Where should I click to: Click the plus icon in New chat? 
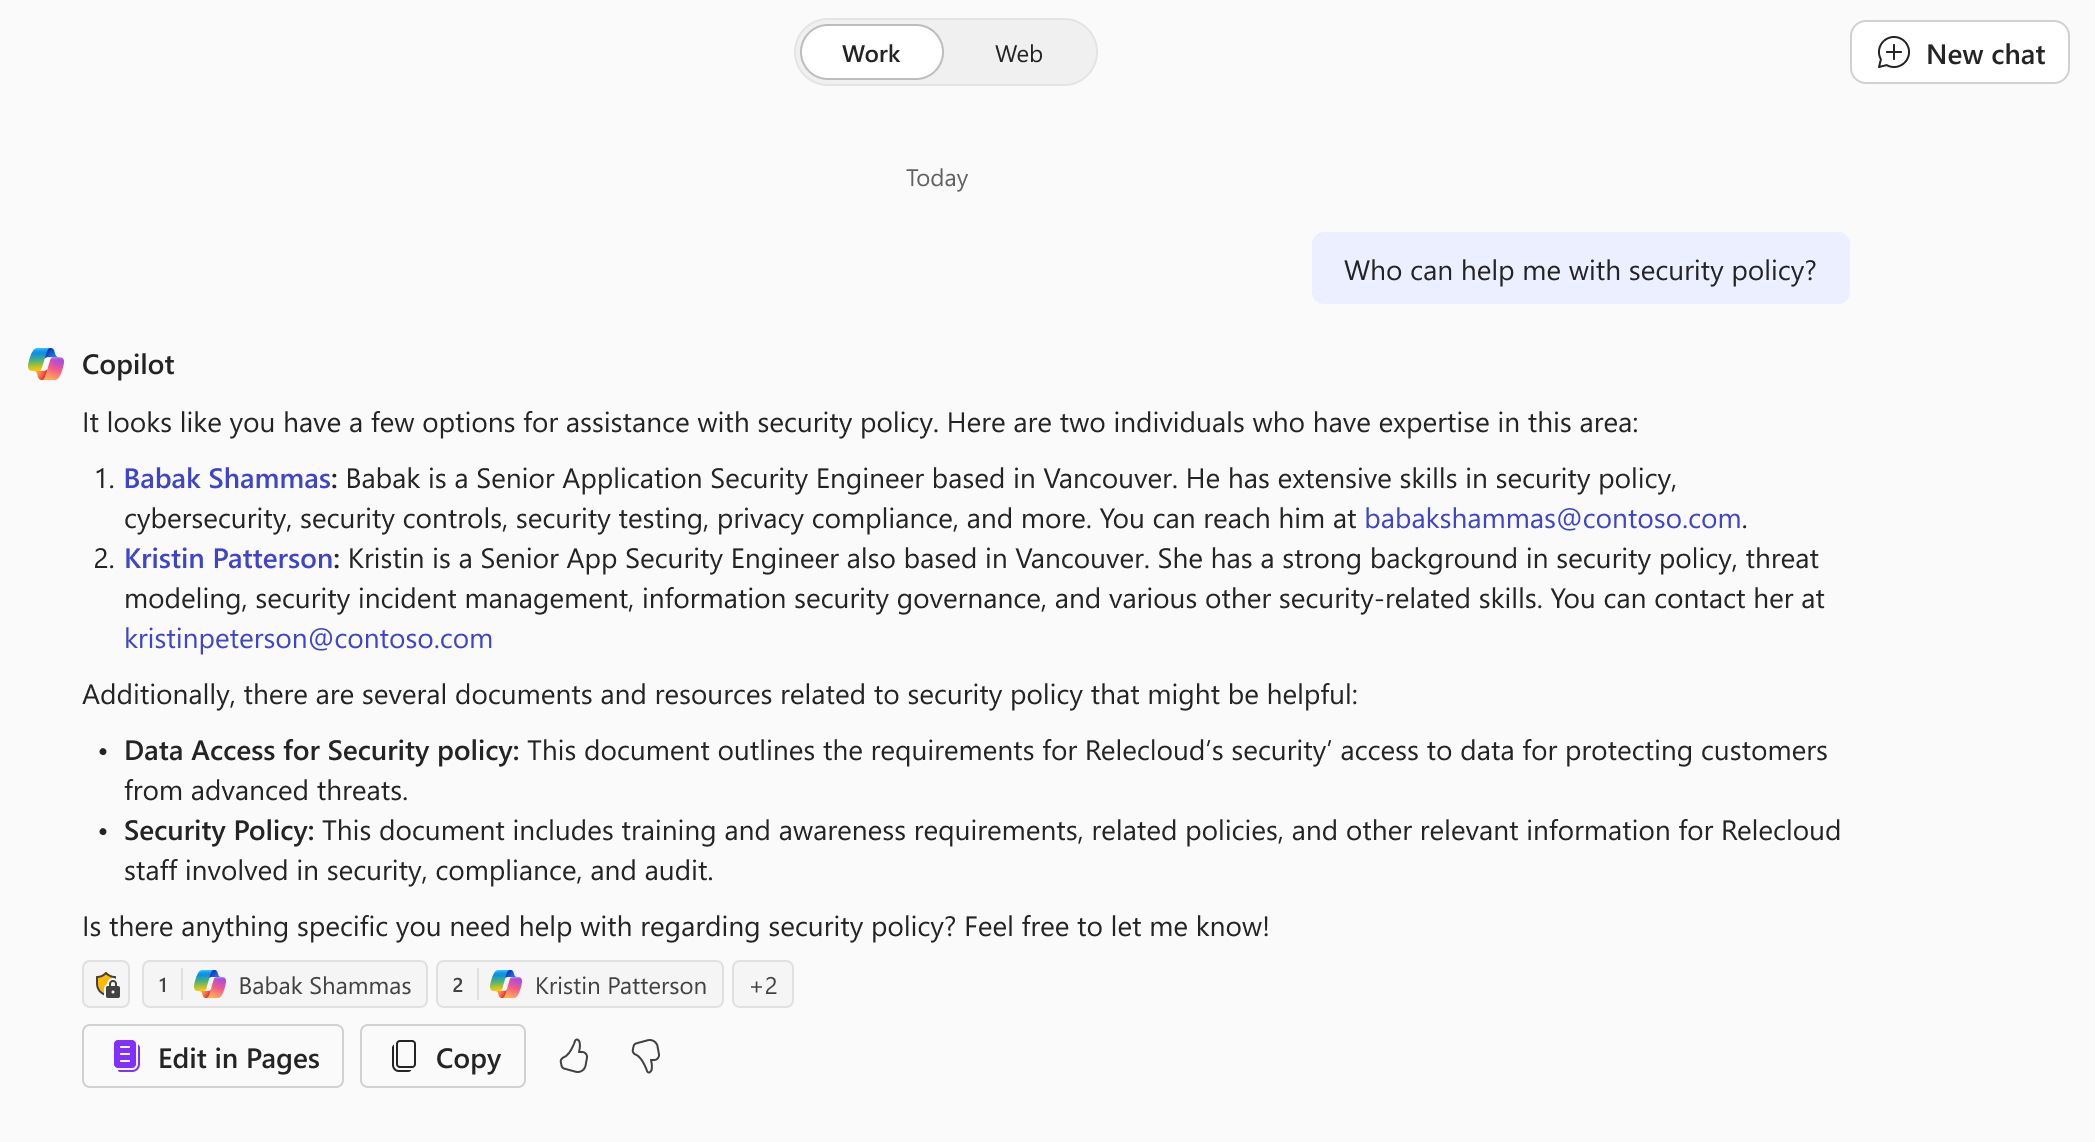[1893, 53]
